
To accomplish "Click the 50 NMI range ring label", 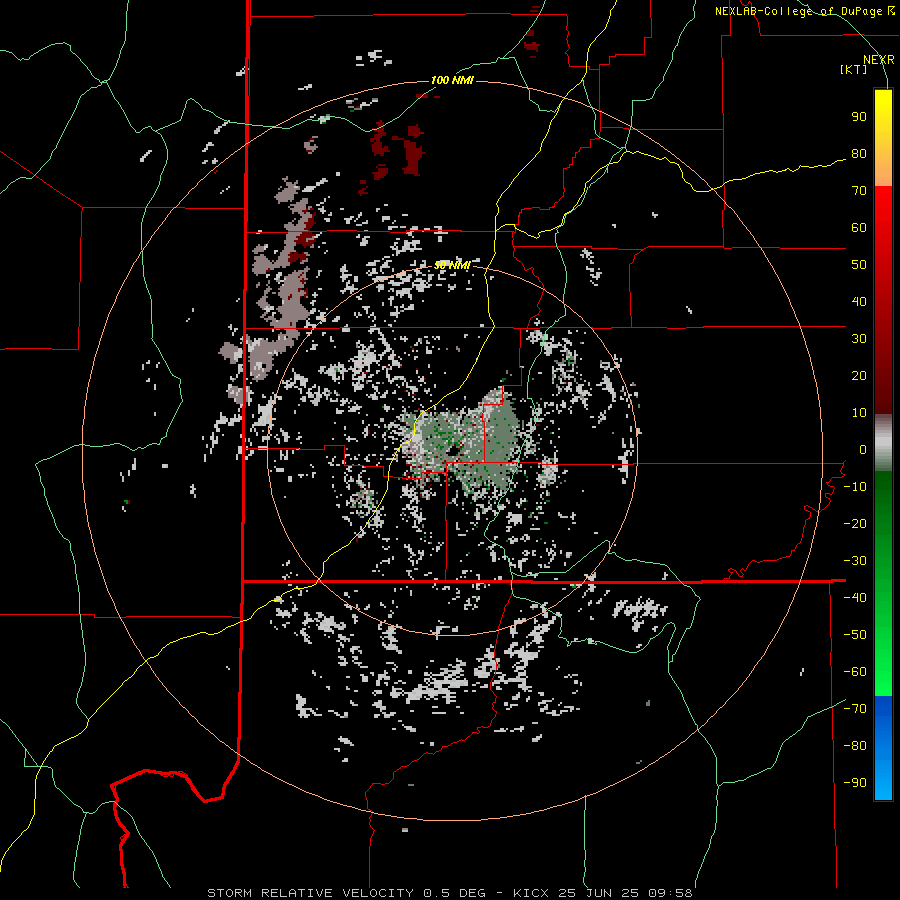I will pyautogui.click(x=452, y=265).
